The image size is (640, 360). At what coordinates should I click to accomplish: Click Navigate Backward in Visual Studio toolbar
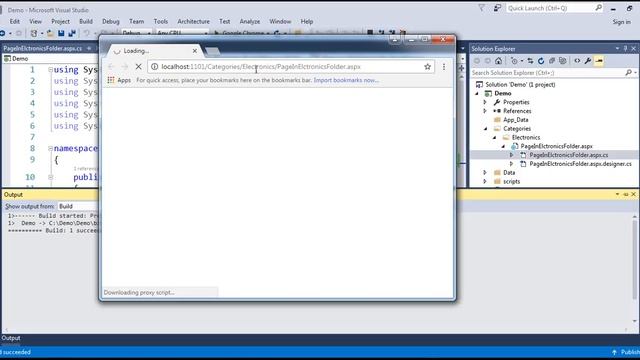coord(2,33)
